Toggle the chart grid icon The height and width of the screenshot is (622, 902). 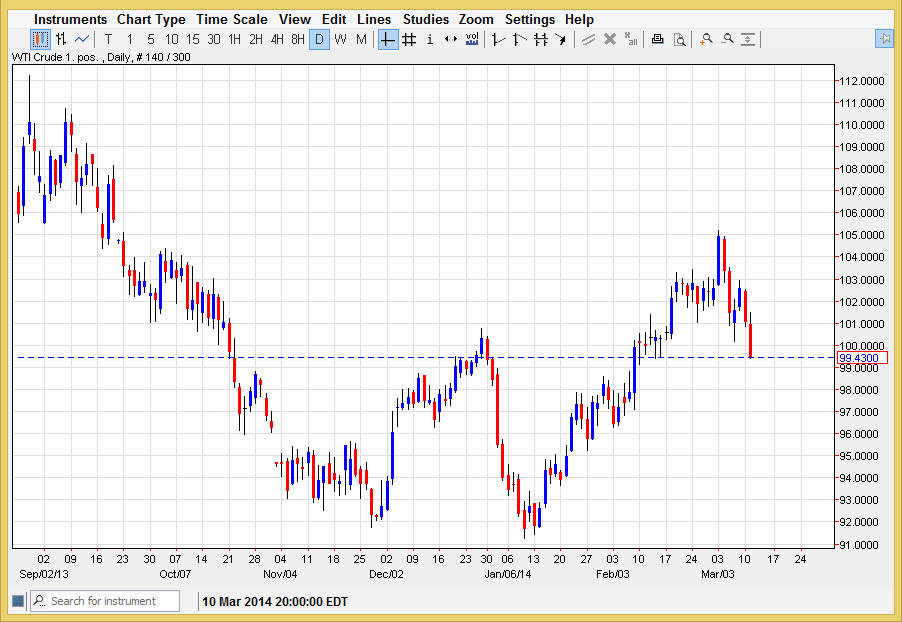point(408,39)
